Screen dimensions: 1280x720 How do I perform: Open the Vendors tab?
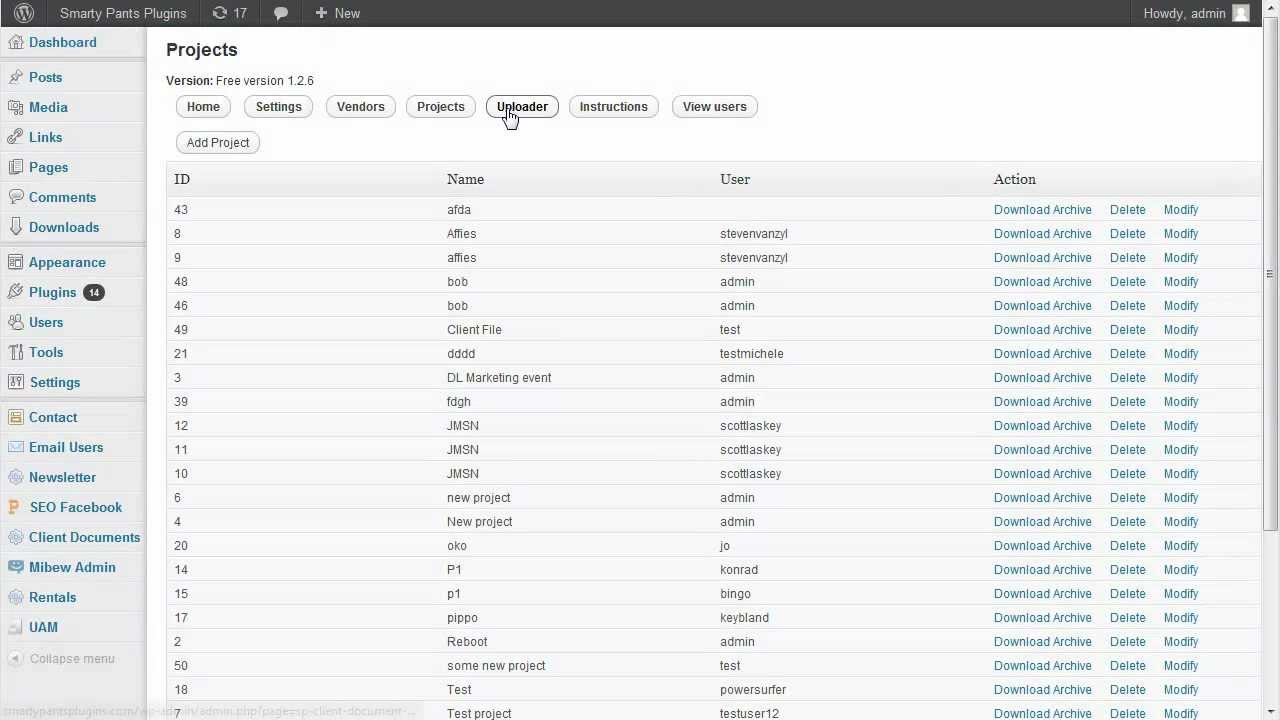click(x=360, y=107)
